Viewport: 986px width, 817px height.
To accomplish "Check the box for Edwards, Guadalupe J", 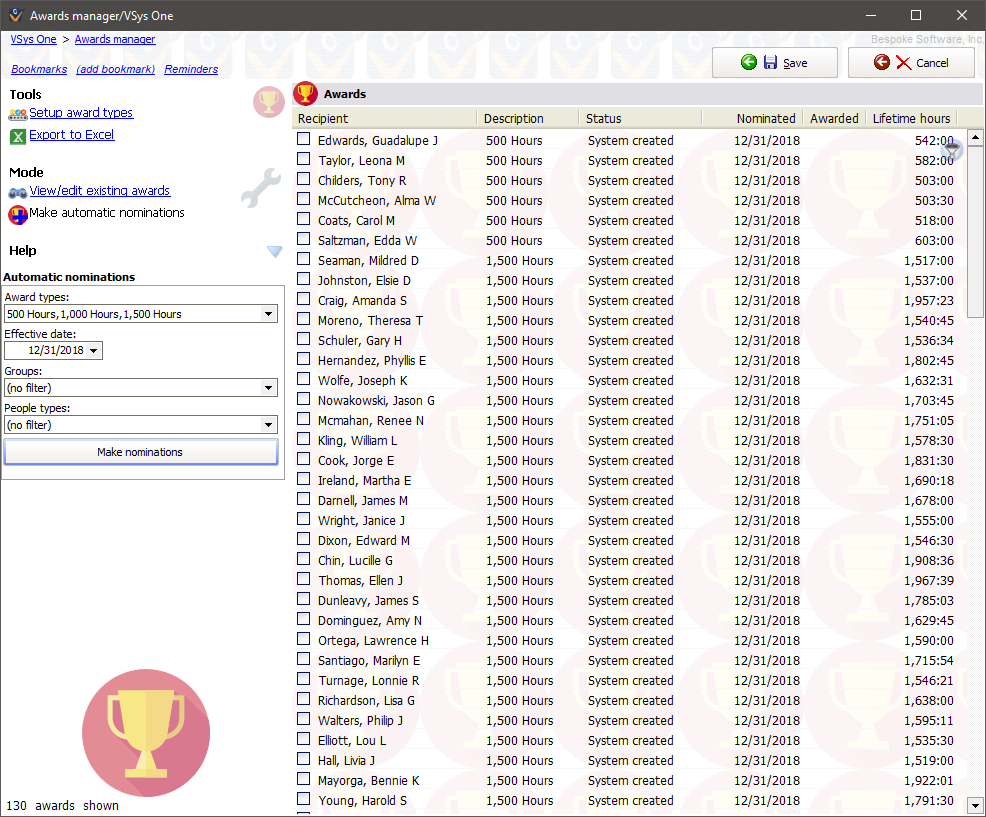I will (303, 140).
